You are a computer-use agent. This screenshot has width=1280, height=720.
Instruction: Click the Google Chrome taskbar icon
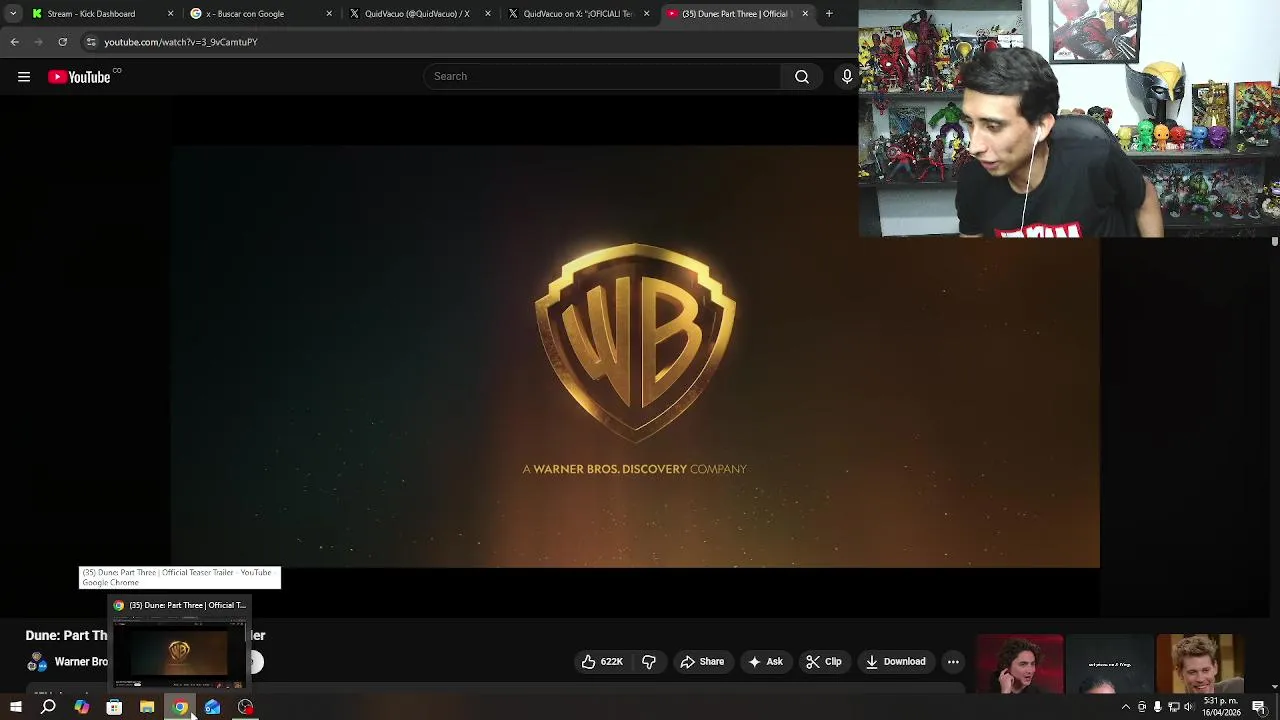pyautogui.click(x=180, y=708)
